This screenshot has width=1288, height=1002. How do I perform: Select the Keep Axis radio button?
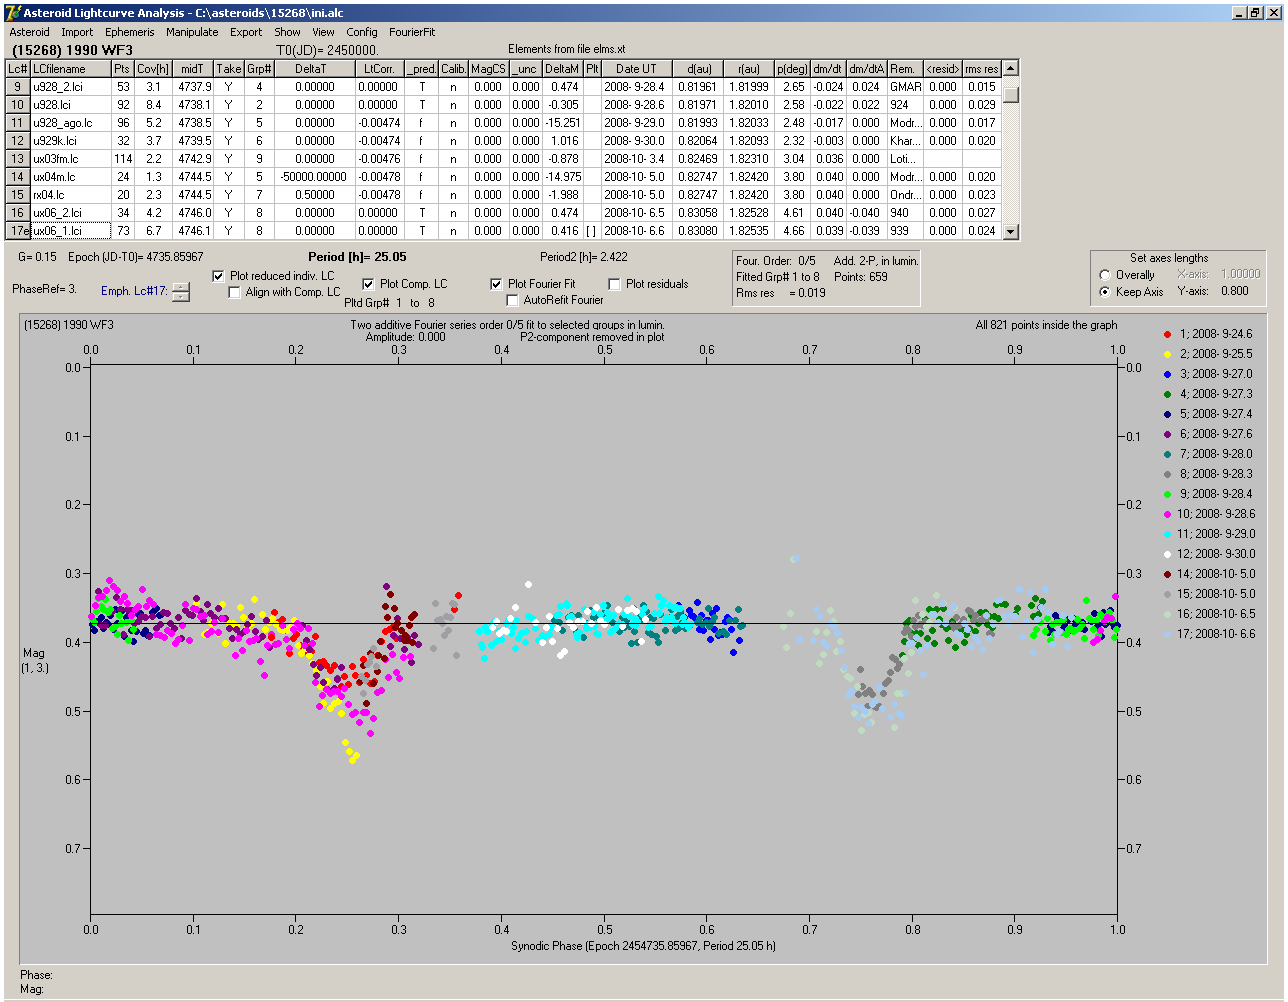pos(1105,292)
